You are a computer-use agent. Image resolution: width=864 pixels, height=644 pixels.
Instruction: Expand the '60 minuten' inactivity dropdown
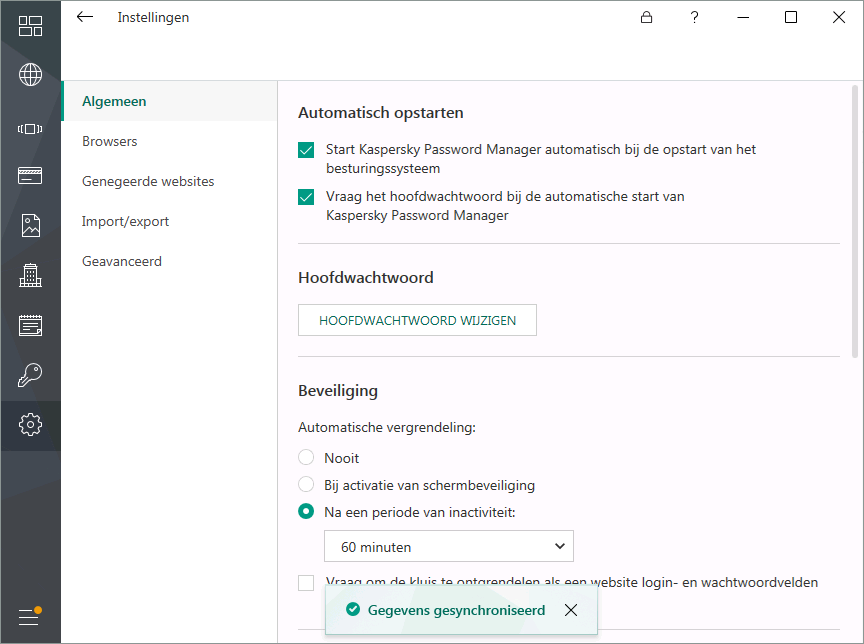(448, 546)
